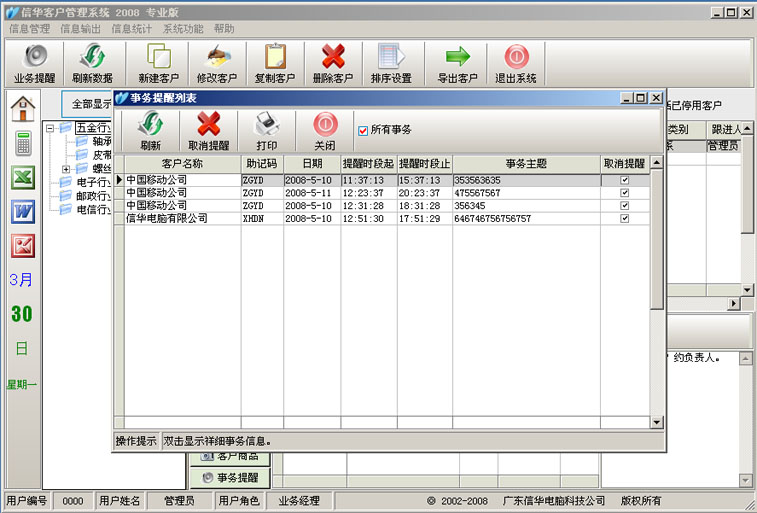This screenshot has width=757, height=513.
Task: Toggle 取消提醒 checkbox for the 356345 row
Action: [x=624, y=206]
